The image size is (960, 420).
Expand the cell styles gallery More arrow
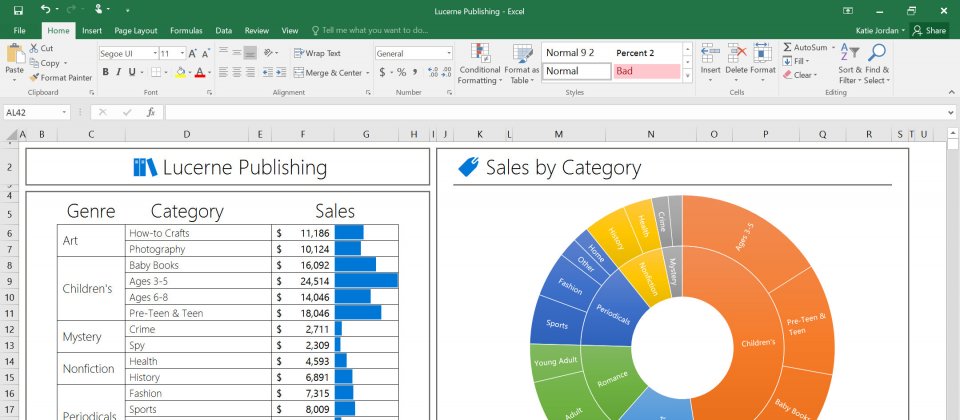tap(688, 75)
